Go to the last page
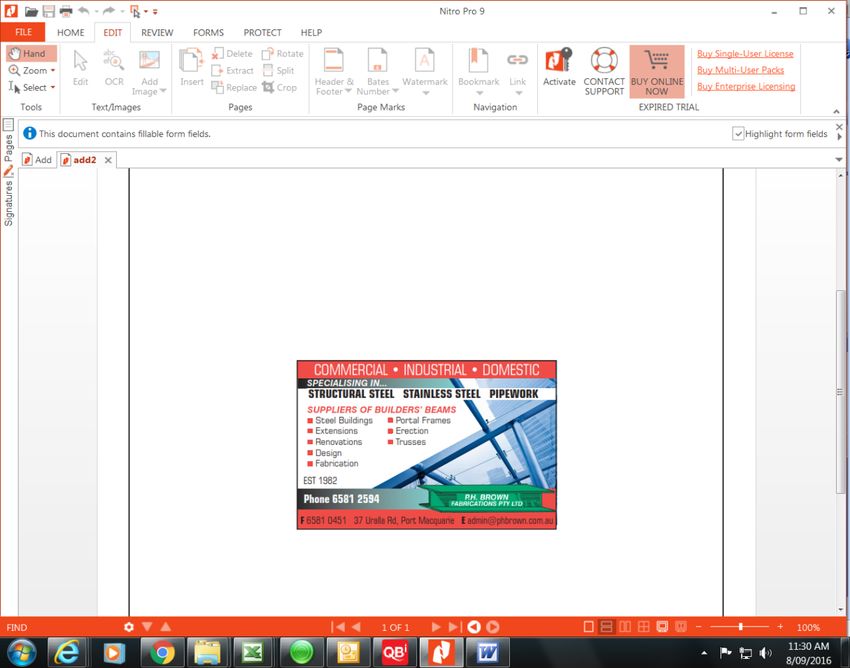The width and height of the screenshot is (850, 668). coord(455,627)
